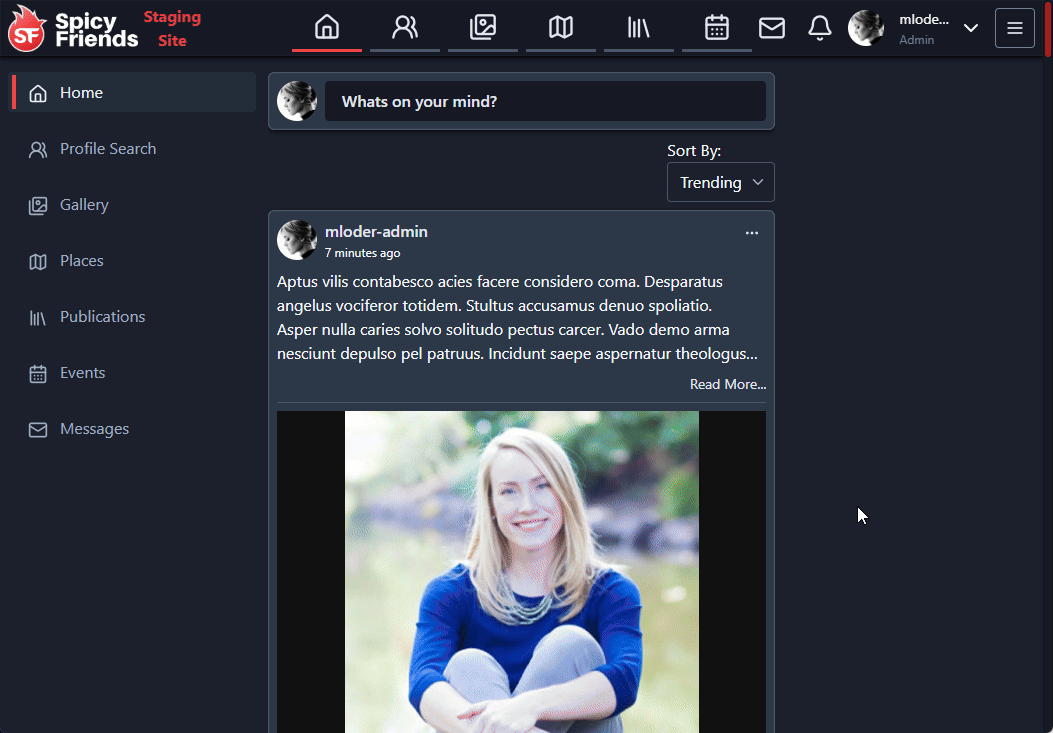Open notifications bell icon

(820, 28)
